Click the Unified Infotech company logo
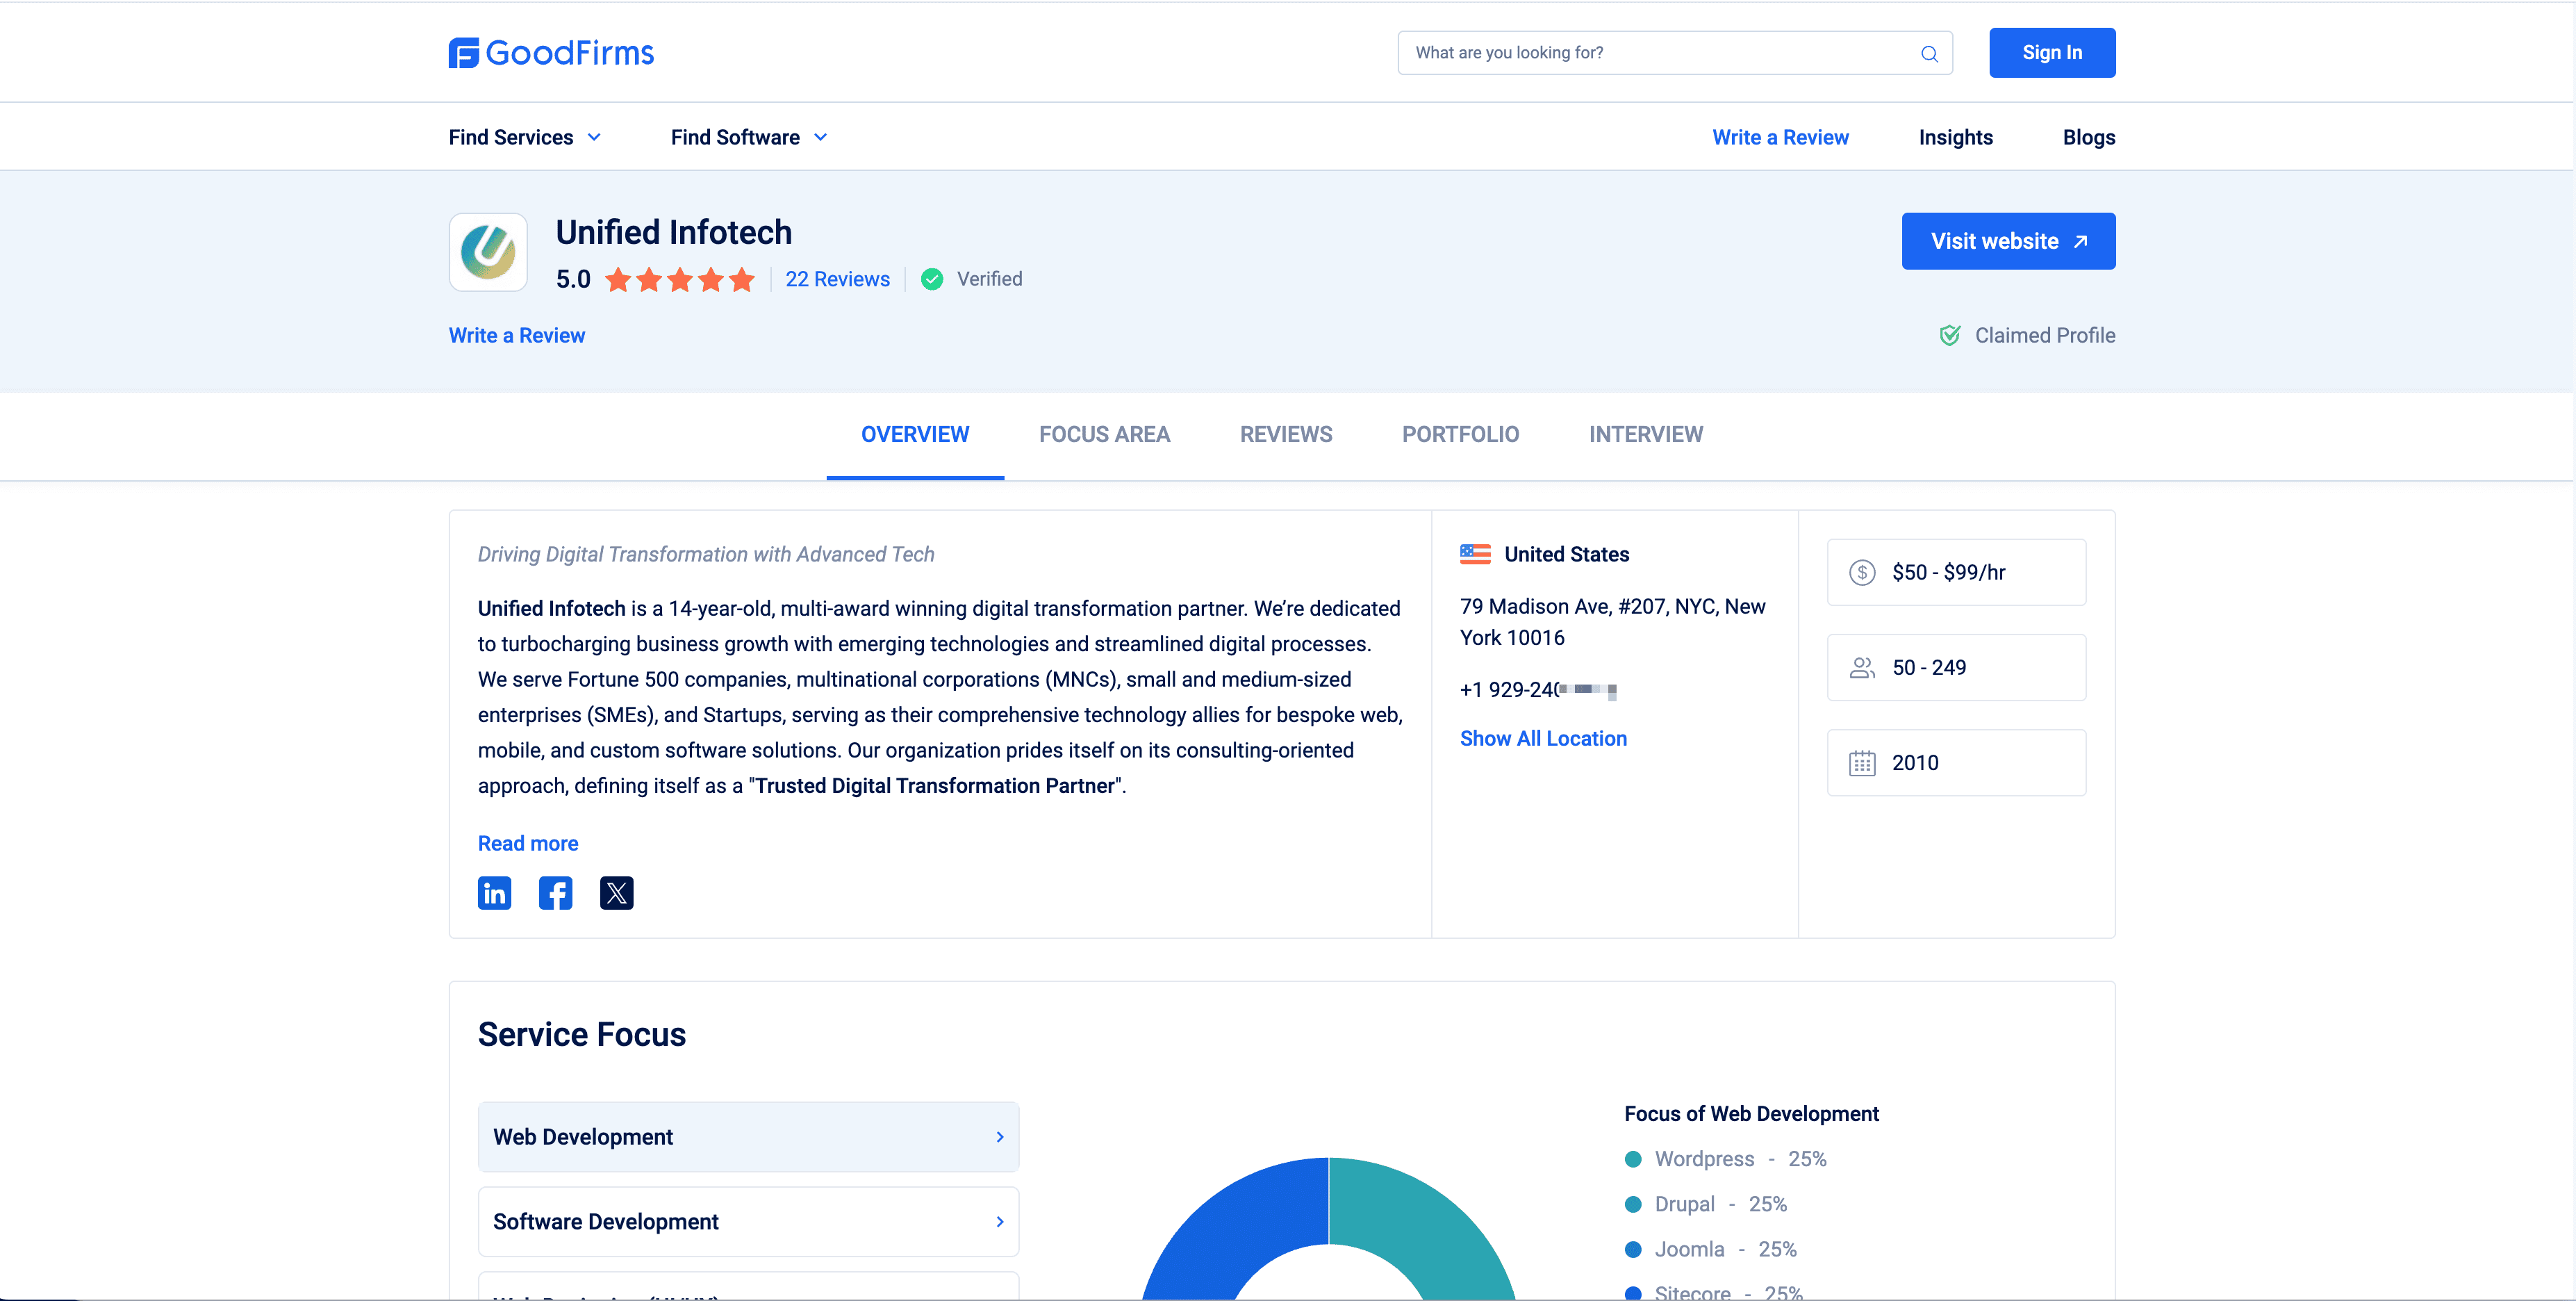The height and width of the screenshot is (1301, 2576). pyautogui.click(x=488, y=252)
